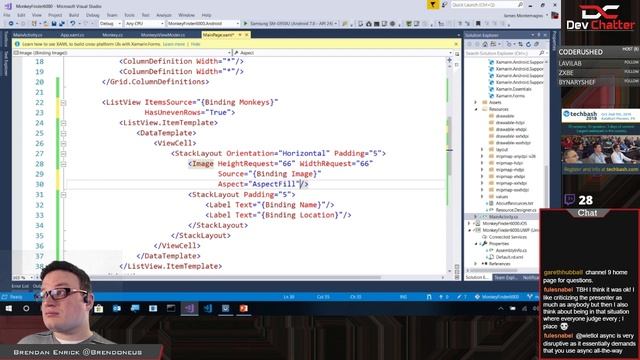Collapse the StackLayout block at line 27
Screen dimensions: 640x360
point(63,154)
